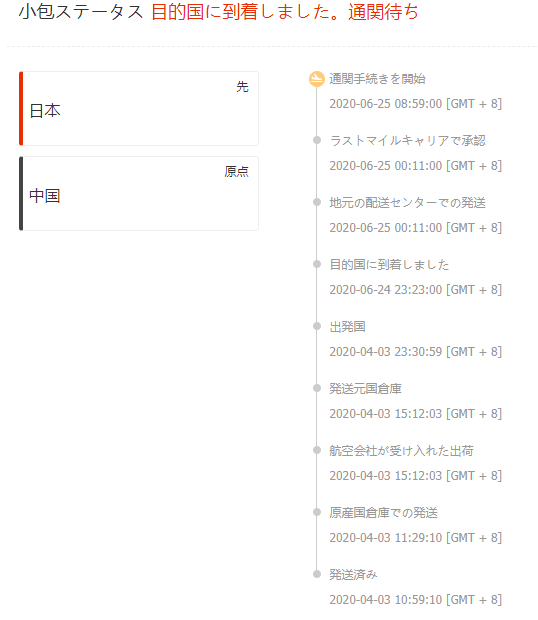Click the timestamp 2020-06-25 08:59:00
538x620 pixels.
click(x=386, y=104)
